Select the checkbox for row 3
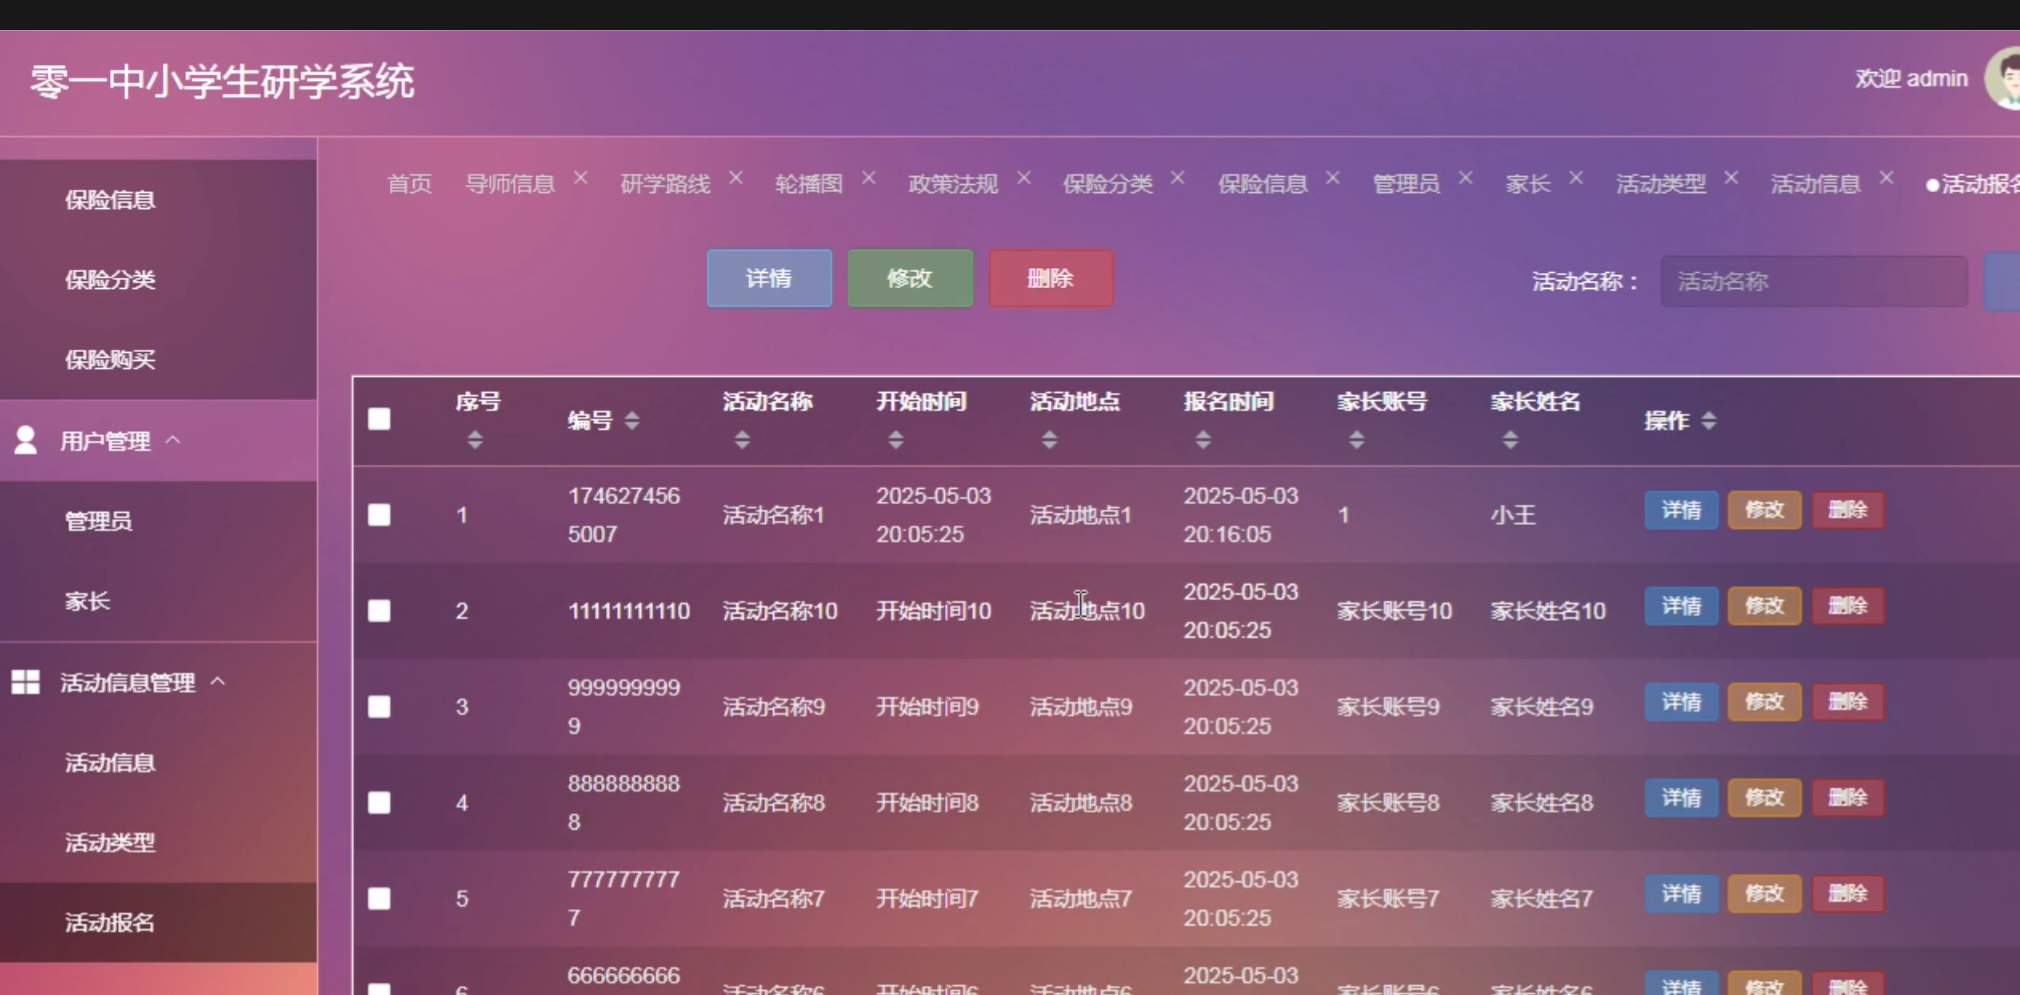Screen dimensions: 2020x995 (x=379, y=707)
